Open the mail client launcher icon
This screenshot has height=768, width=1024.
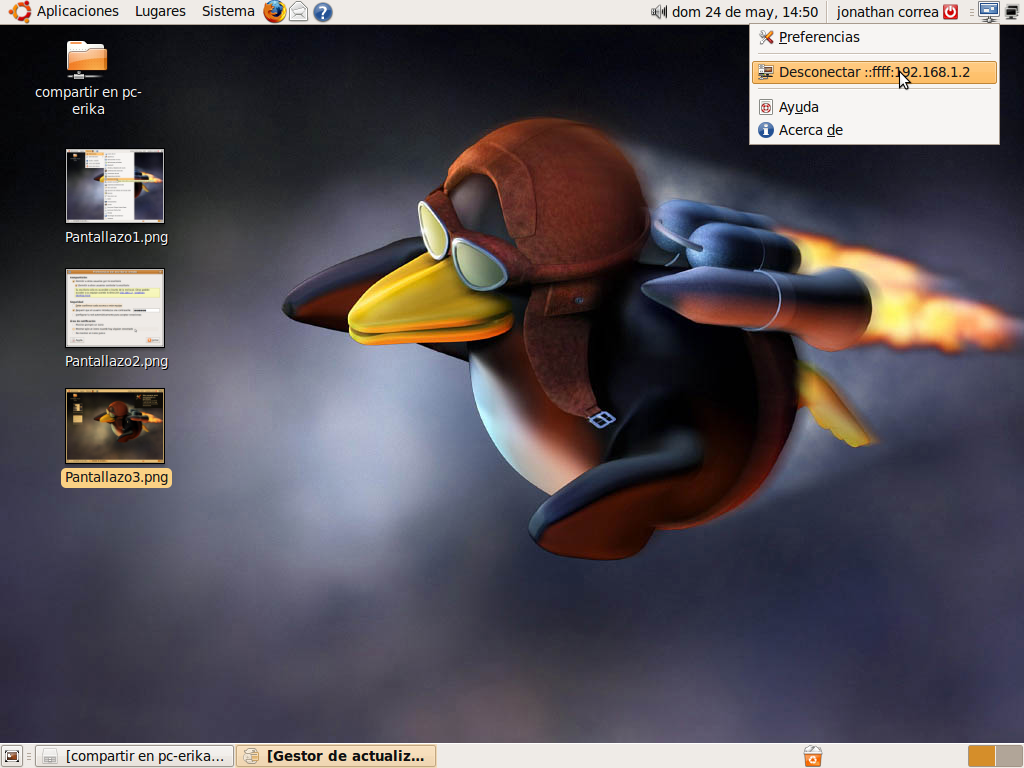point(298,12)
